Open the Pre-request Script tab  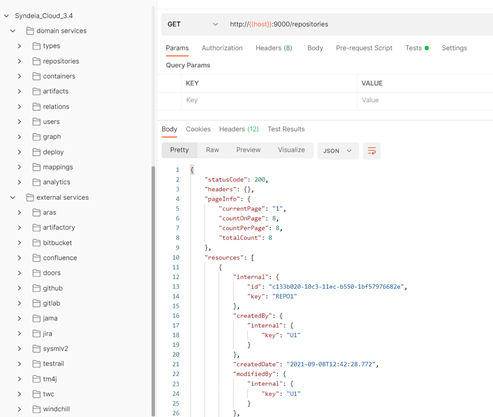click(x=364, y=48)
